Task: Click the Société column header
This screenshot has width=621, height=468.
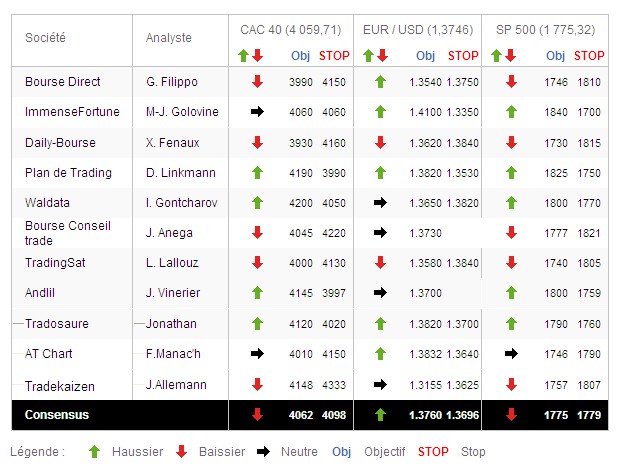Action: tap(45, 38)
